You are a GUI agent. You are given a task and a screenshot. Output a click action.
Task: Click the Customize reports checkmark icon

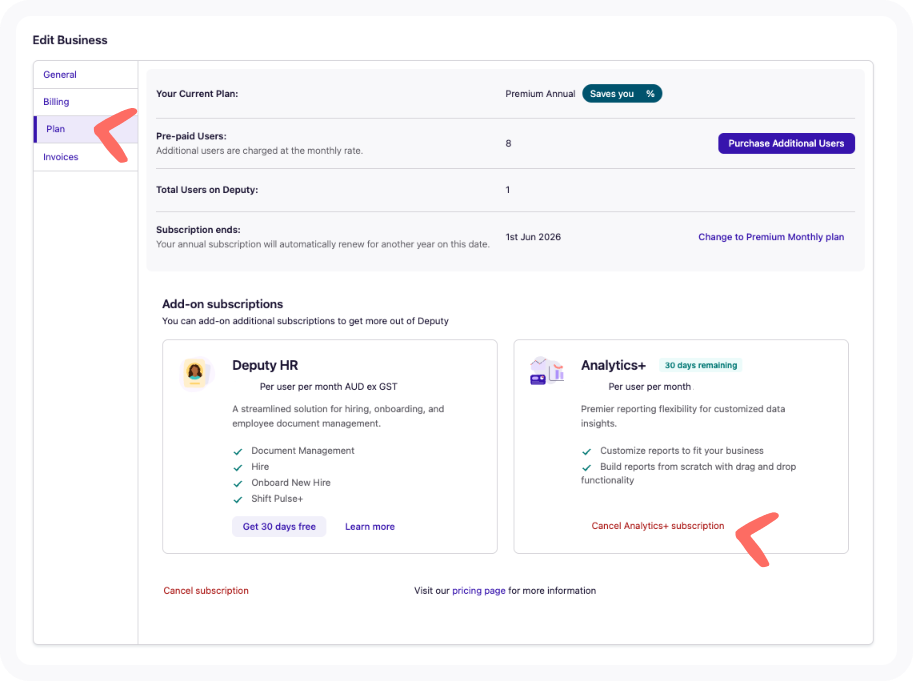coord(586,452)
